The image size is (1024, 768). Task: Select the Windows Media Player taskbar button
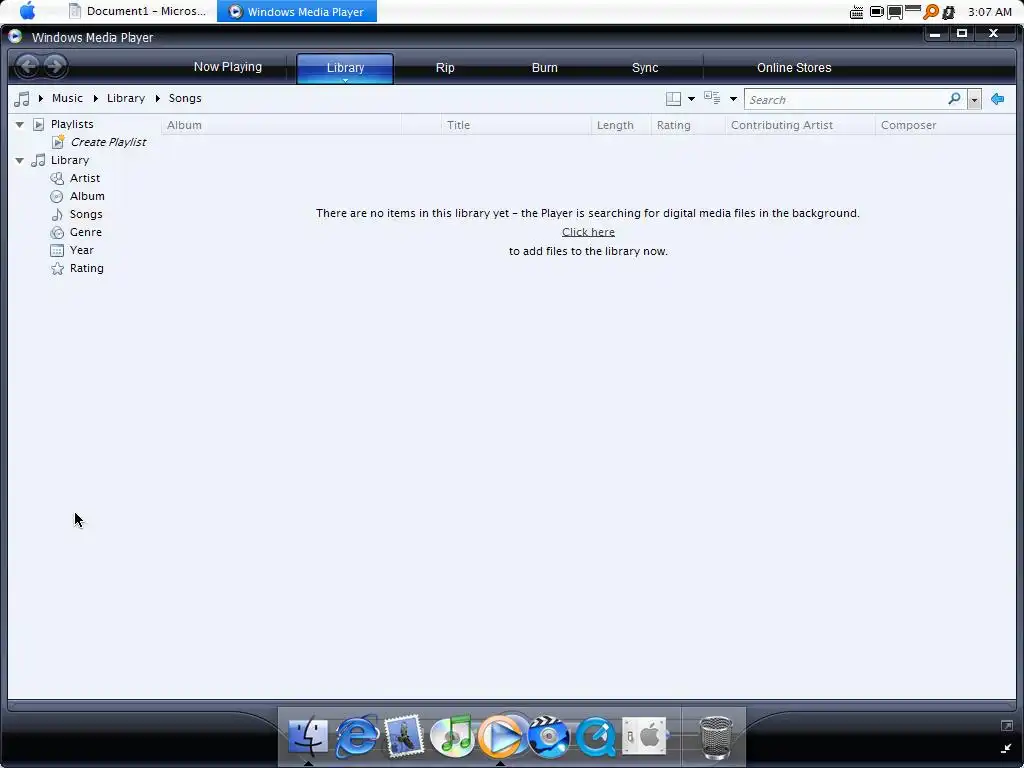[x=296, y=11]
